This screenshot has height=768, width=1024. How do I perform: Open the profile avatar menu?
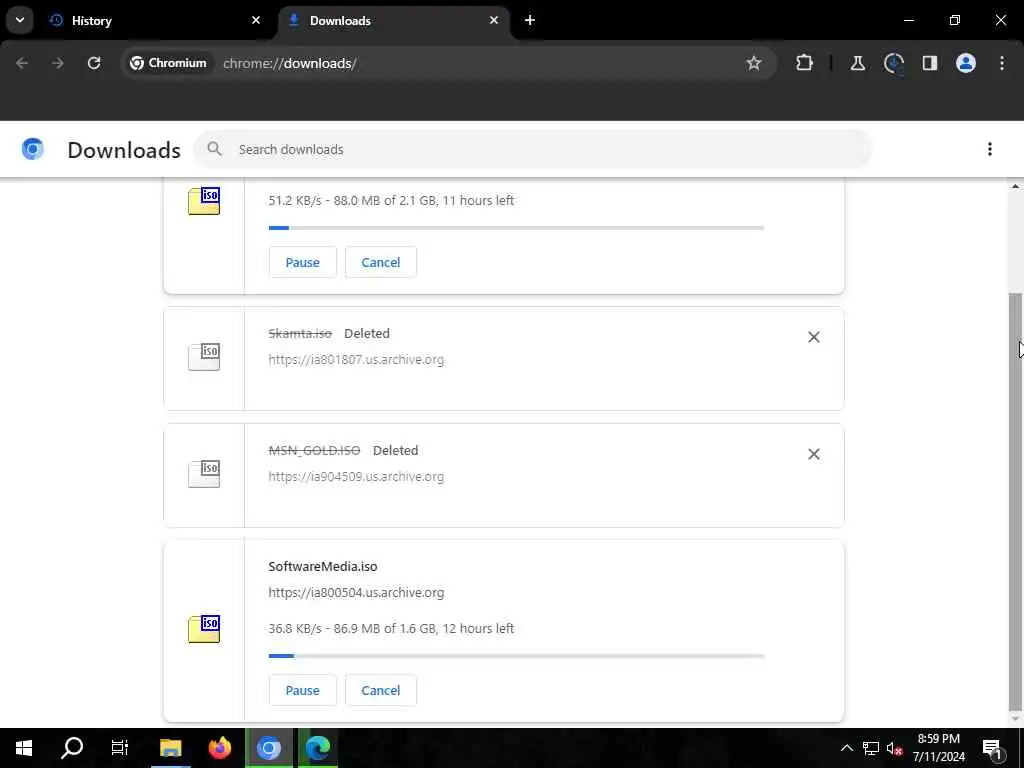(965, 63)
